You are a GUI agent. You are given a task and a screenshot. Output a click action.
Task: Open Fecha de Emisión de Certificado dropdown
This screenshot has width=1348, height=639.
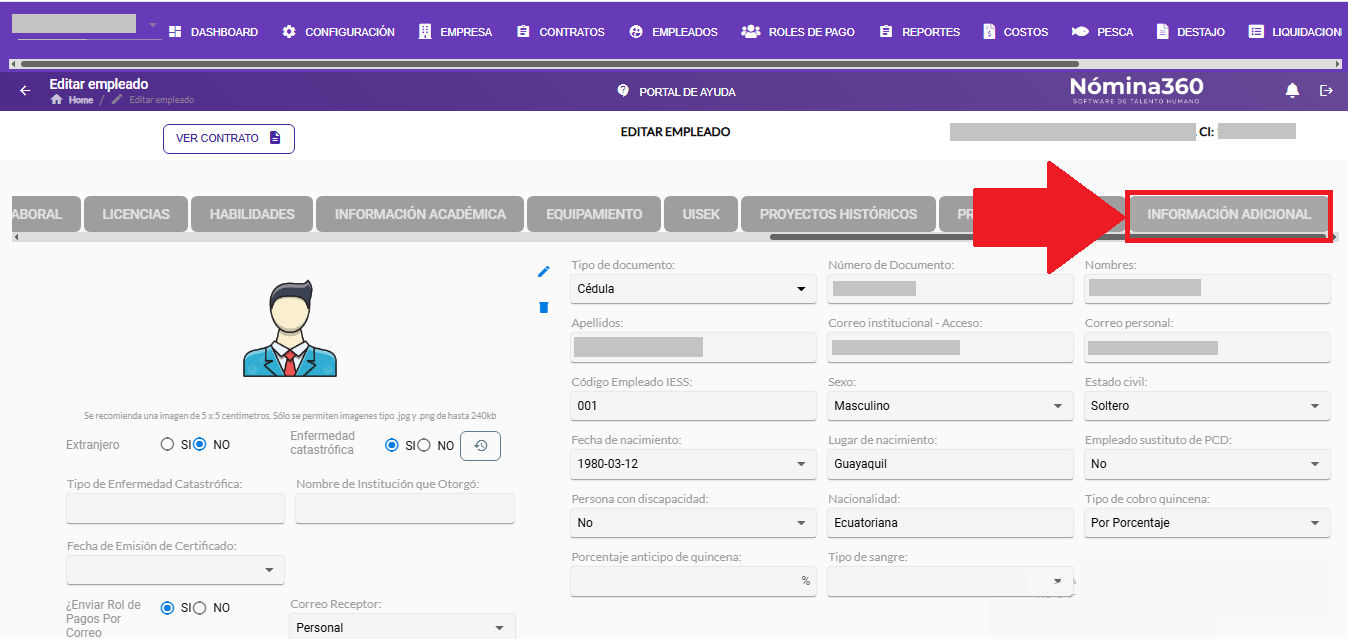[175, 569]
